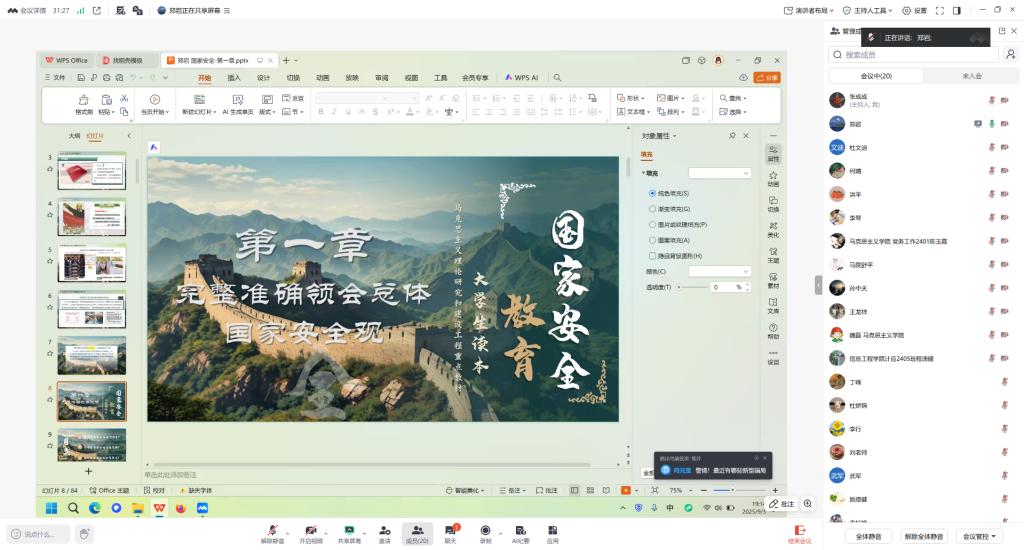Image resolution: width=1024 pixels, height=550 pixels.
Task: Click the 录制 record icon
Action: point(485,530)
